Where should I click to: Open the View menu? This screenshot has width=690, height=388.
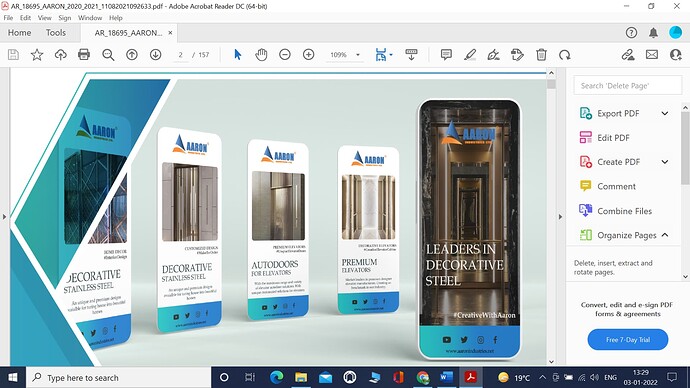(x=44, y=18)
